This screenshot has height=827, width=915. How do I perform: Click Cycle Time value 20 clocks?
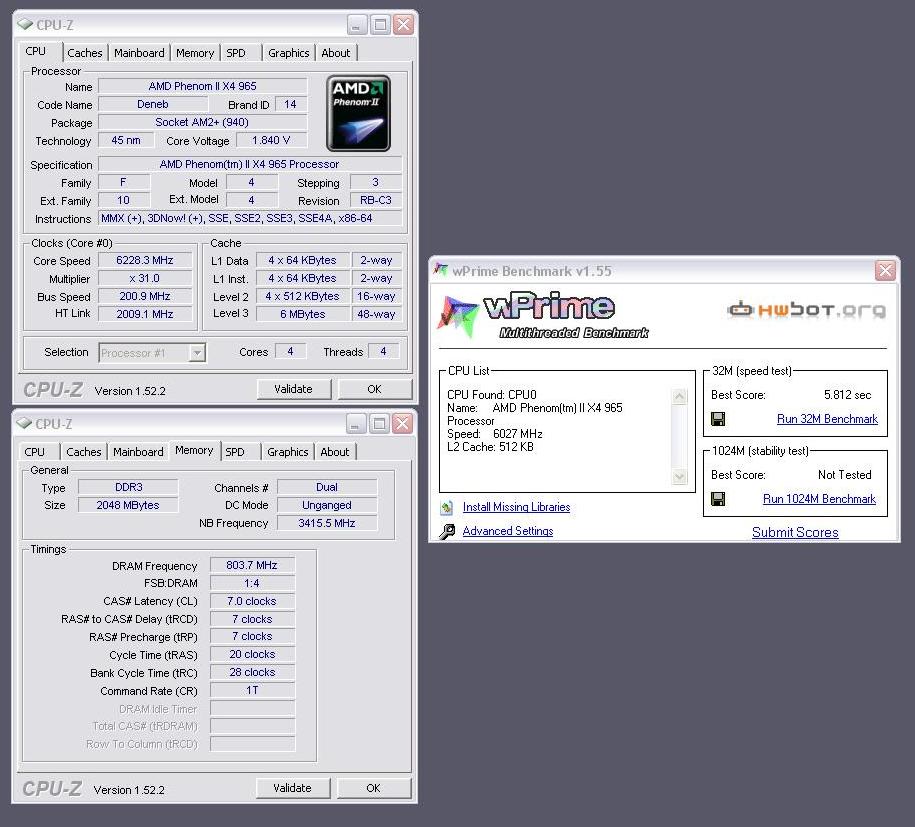click(252, 654)
